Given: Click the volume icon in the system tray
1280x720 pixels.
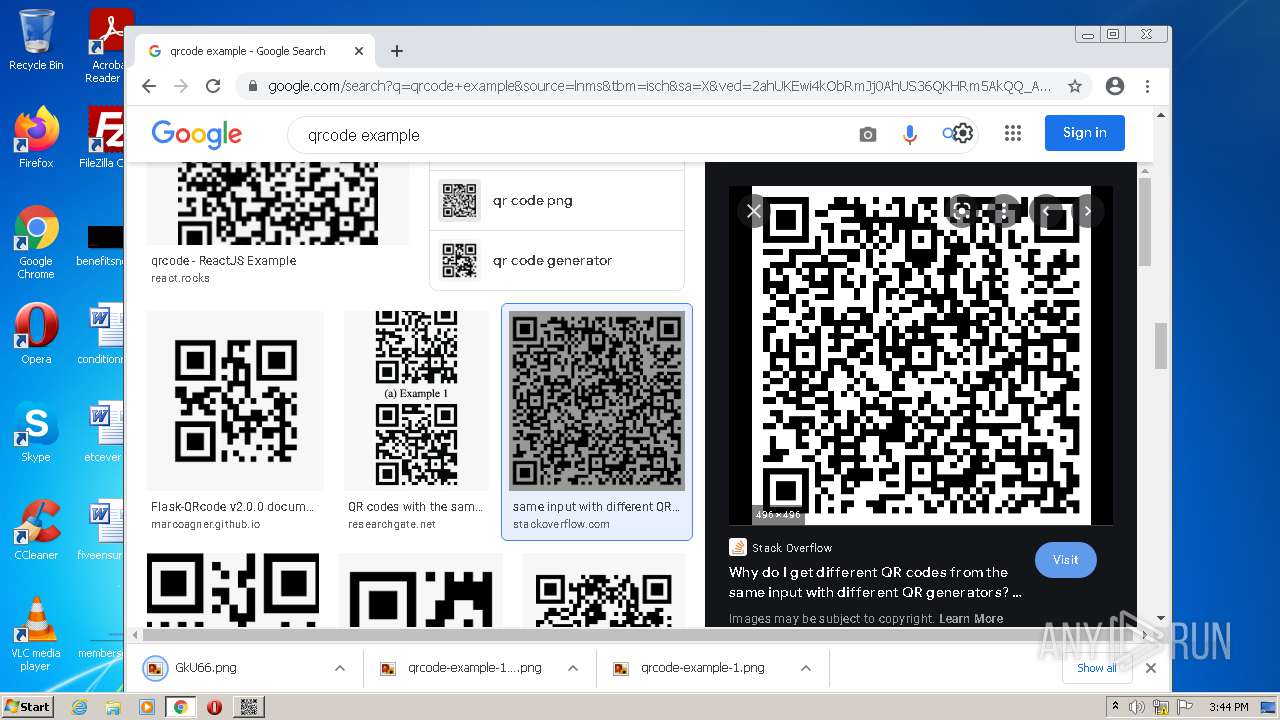Looking at the screenshot, I should 1137,707.
